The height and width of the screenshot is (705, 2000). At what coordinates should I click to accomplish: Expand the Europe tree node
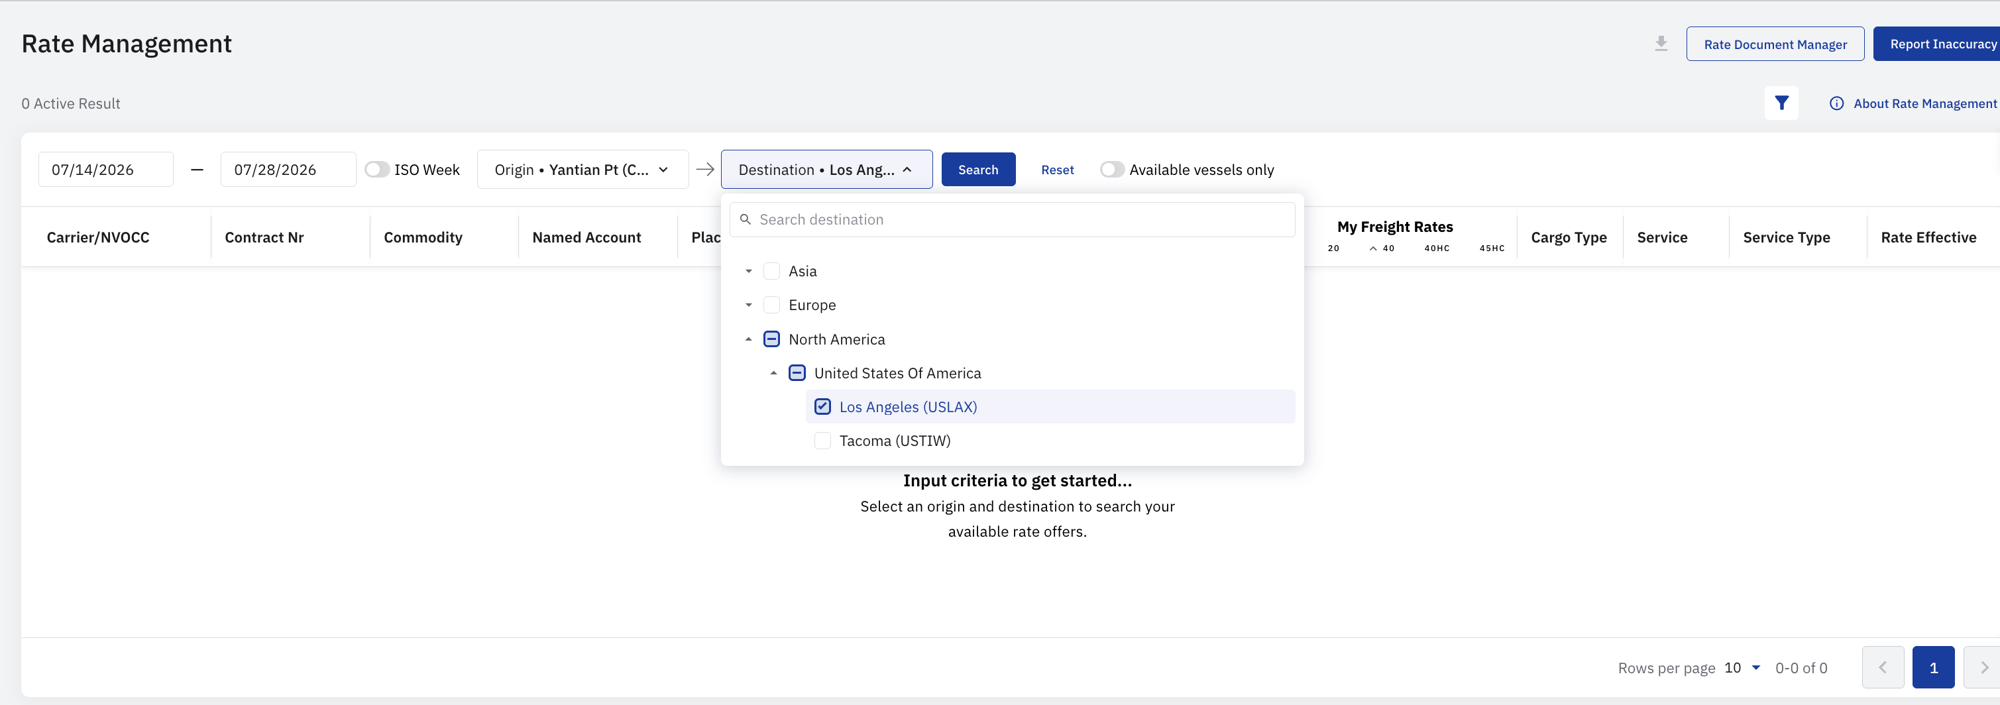[748, 305]
